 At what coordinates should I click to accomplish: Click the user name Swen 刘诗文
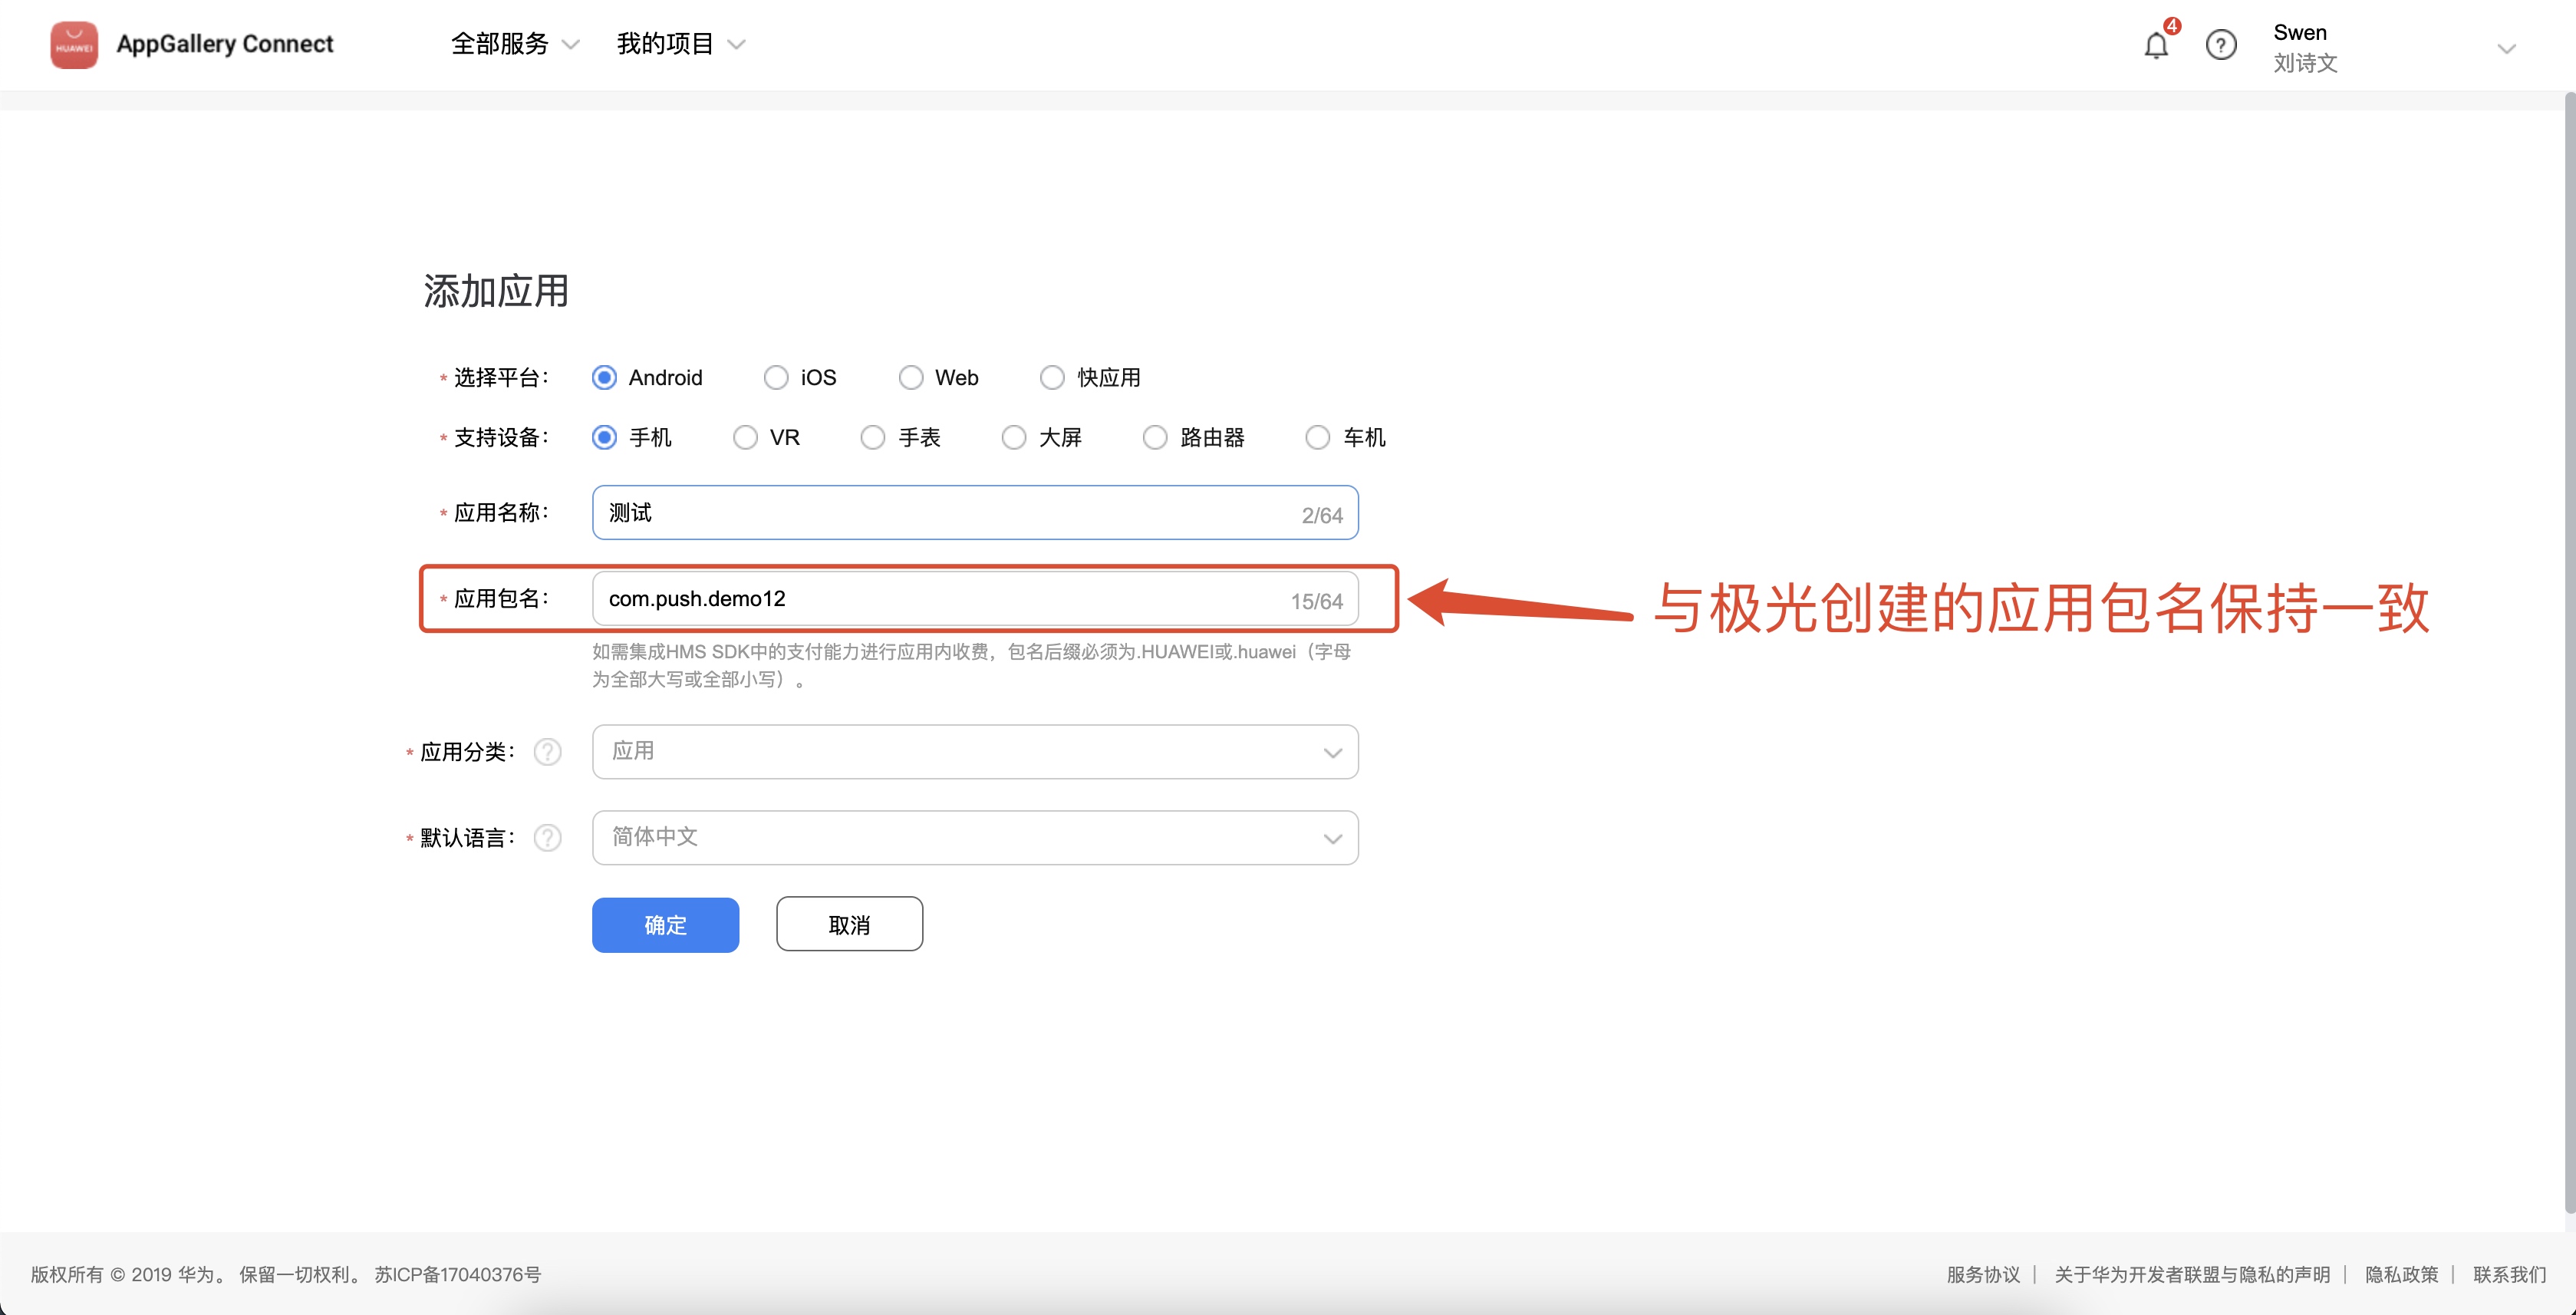(x=2305, y=47)
